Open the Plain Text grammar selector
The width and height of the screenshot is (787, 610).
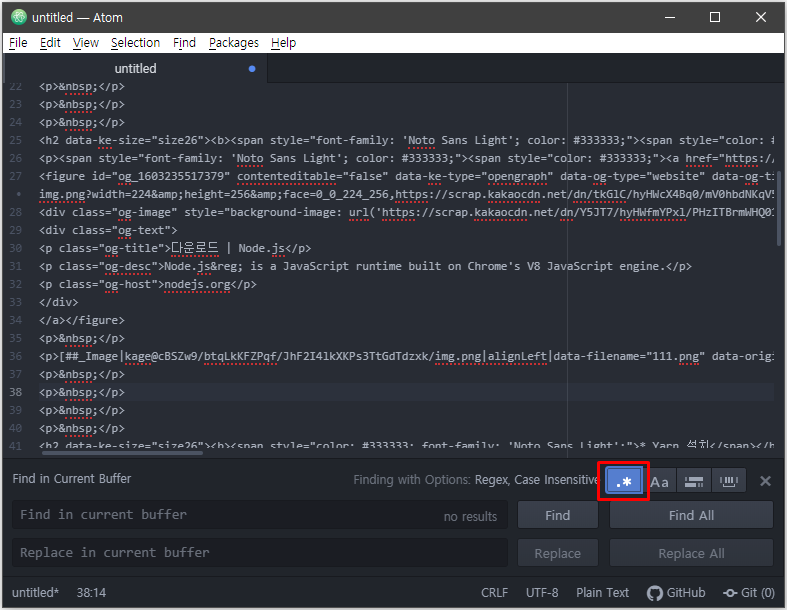[602, 593]
